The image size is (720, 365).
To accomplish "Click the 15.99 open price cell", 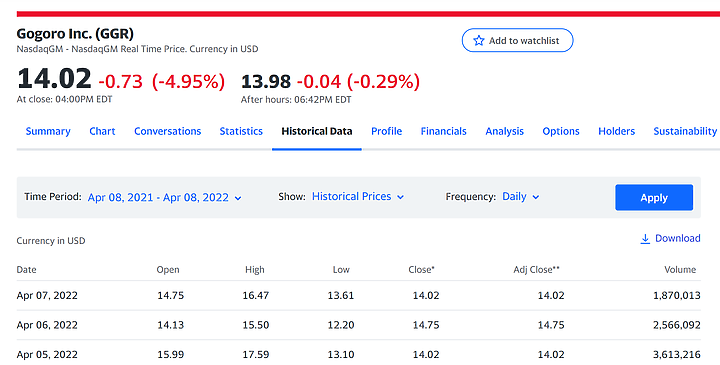I will [x=171, y=354].
